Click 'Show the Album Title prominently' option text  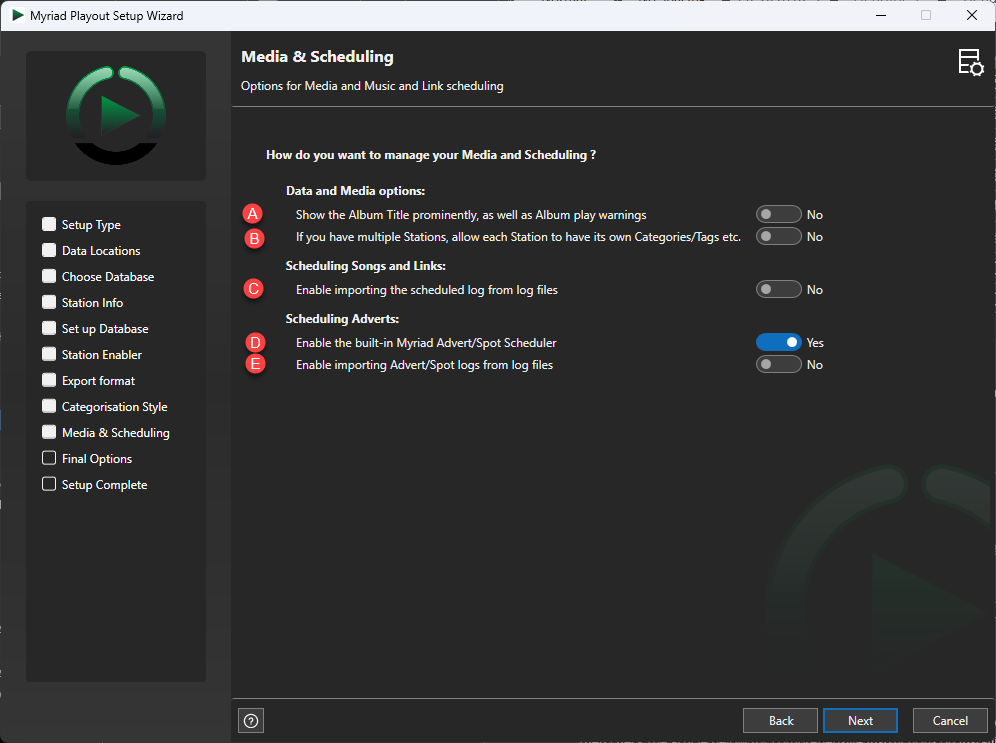(x=471, y=215)
